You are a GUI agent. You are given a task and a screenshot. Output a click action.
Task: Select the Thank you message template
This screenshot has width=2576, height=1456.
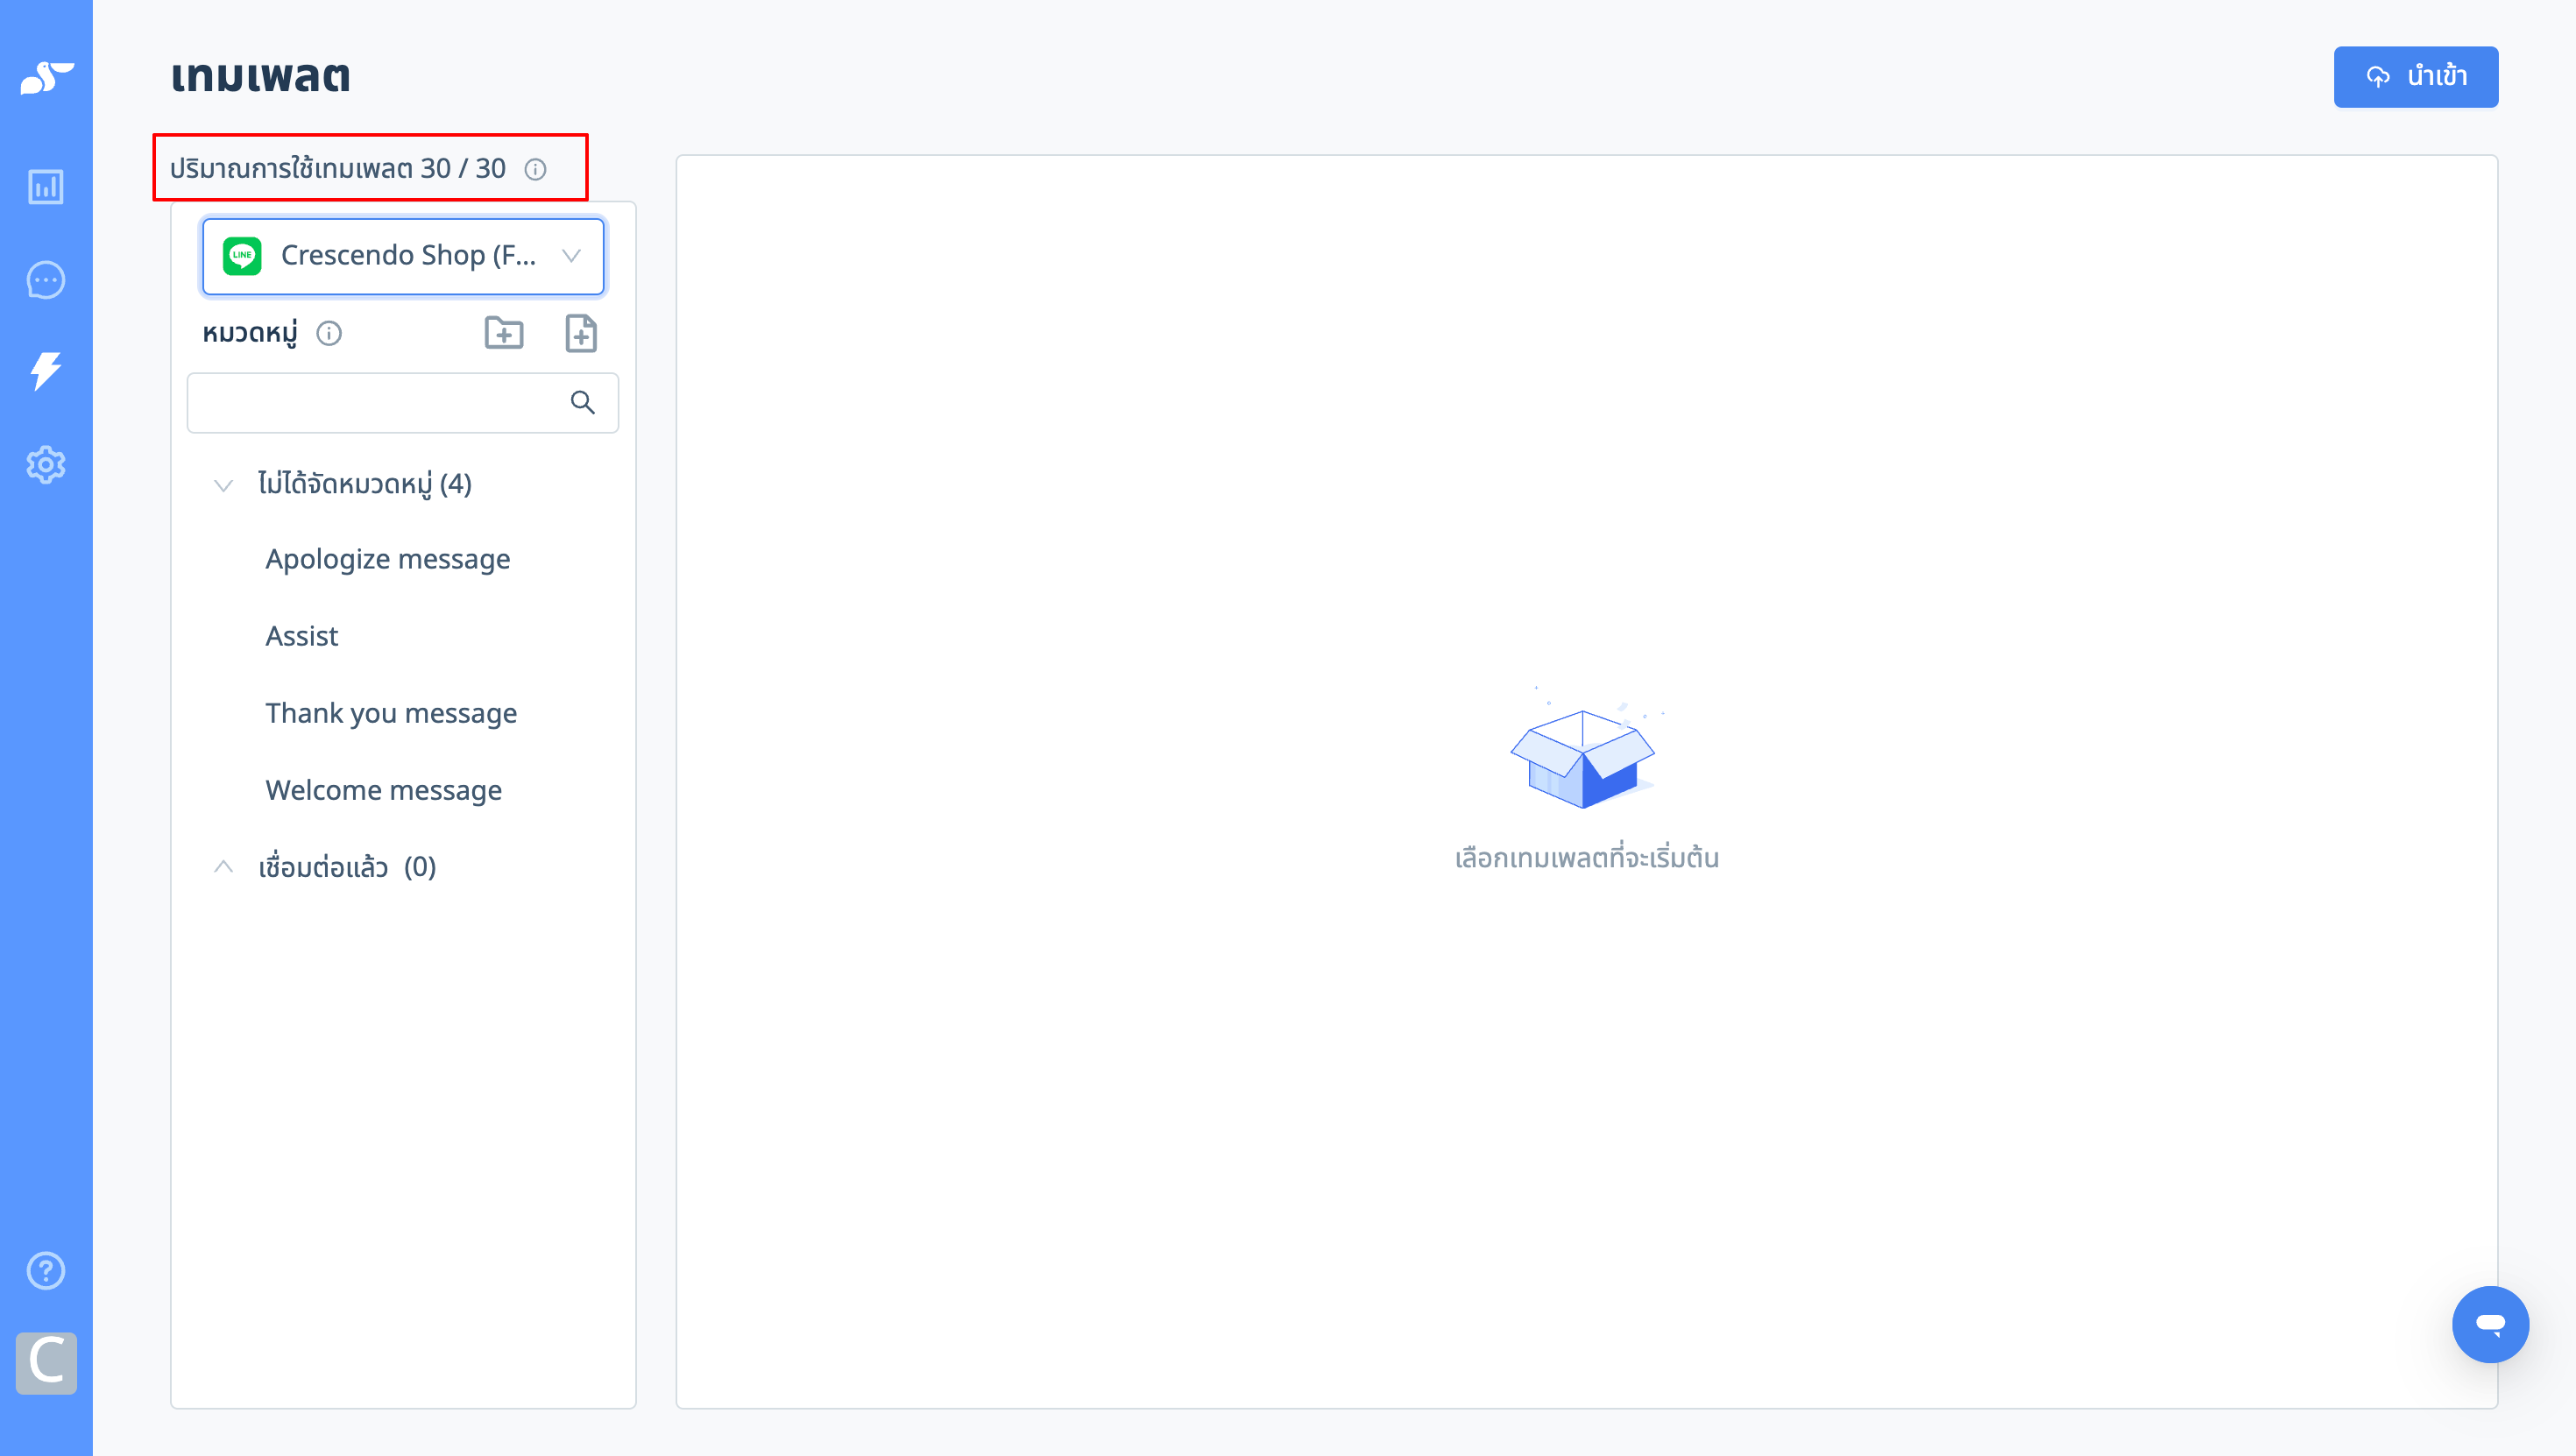point(391,713)
